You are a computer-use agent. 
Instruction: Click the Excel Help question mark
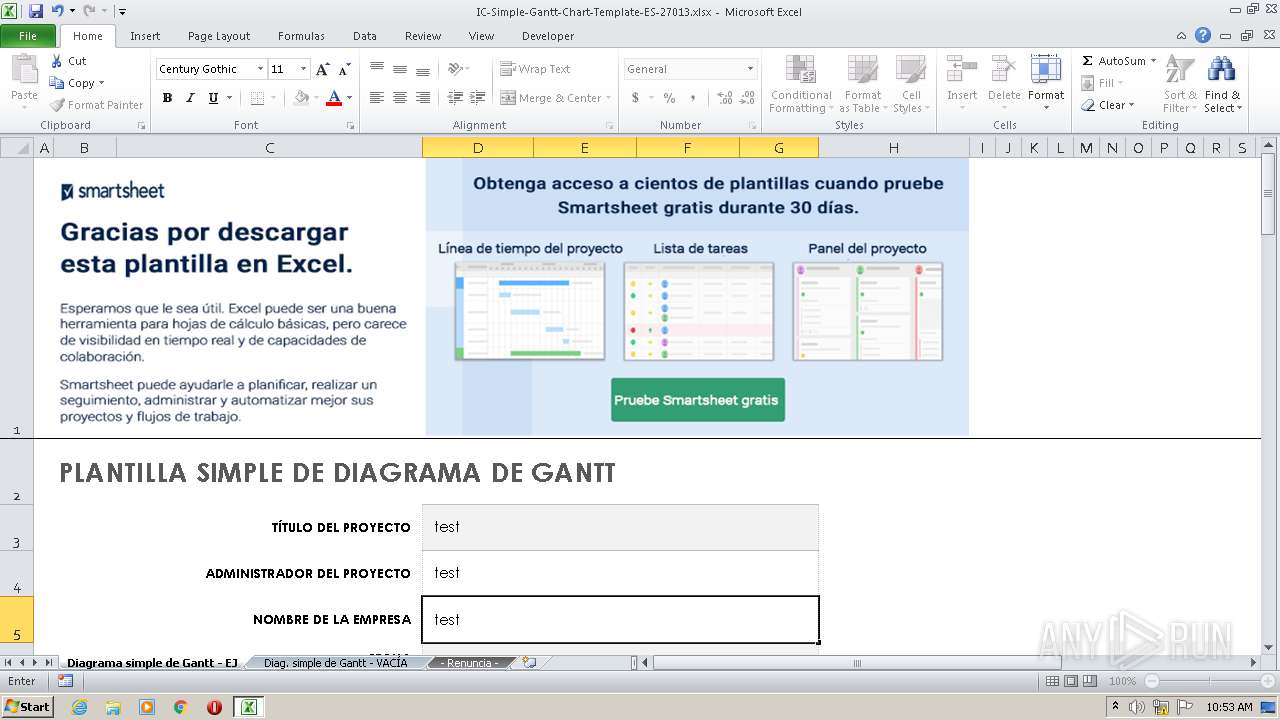[x=1203, y=35]
